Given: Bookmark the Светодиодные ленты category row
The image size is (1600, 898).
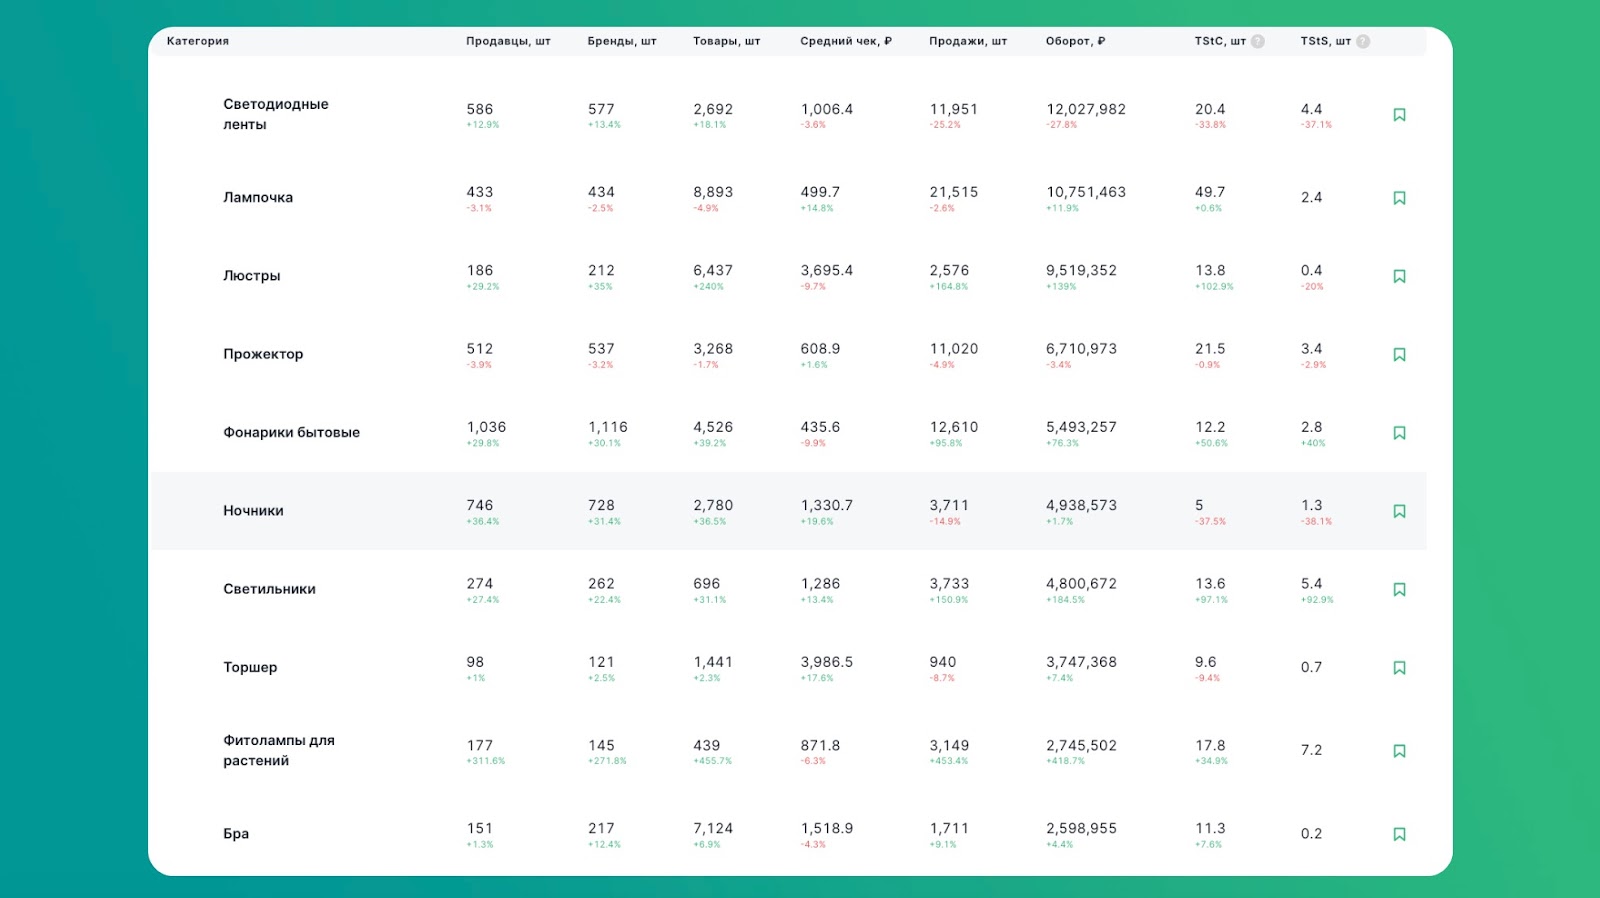Looking at the screenshot, I should point(1399,115).
